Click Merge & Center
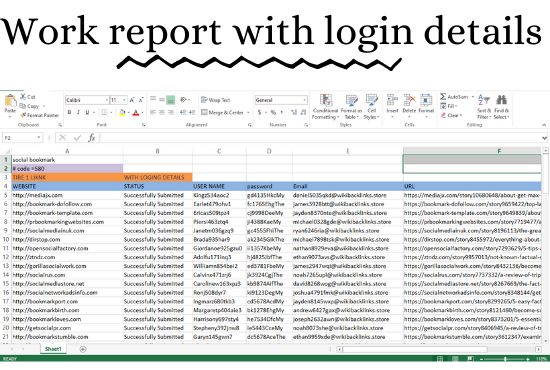Image resolution: width=550 pixels, height=370 pixels. (x=222, y=112)
